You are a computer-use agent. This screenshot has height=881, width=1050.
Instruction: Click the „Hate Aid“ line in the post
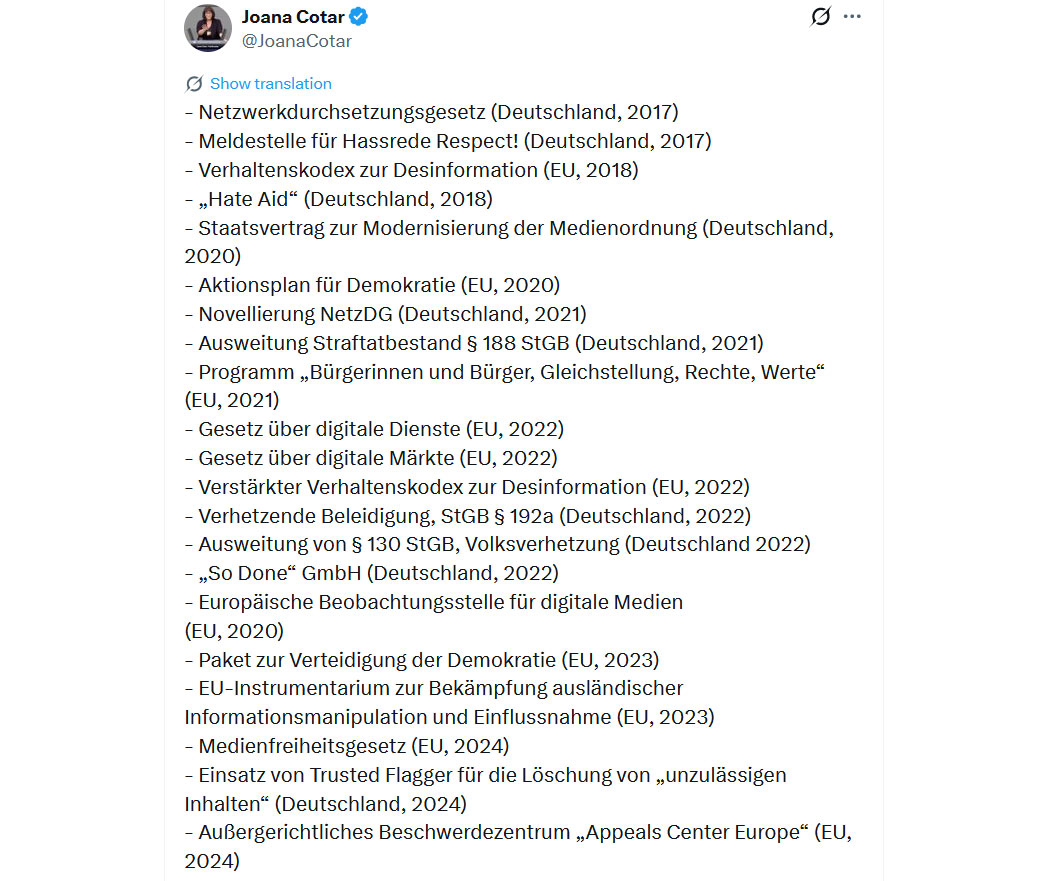(339, 199)
